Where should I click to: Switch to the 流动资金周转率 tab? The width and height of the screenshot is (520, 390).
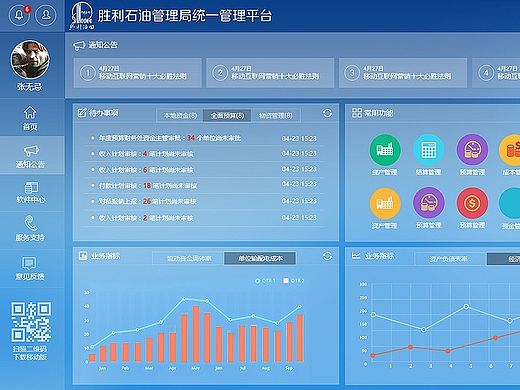click(x=189, y=258)
